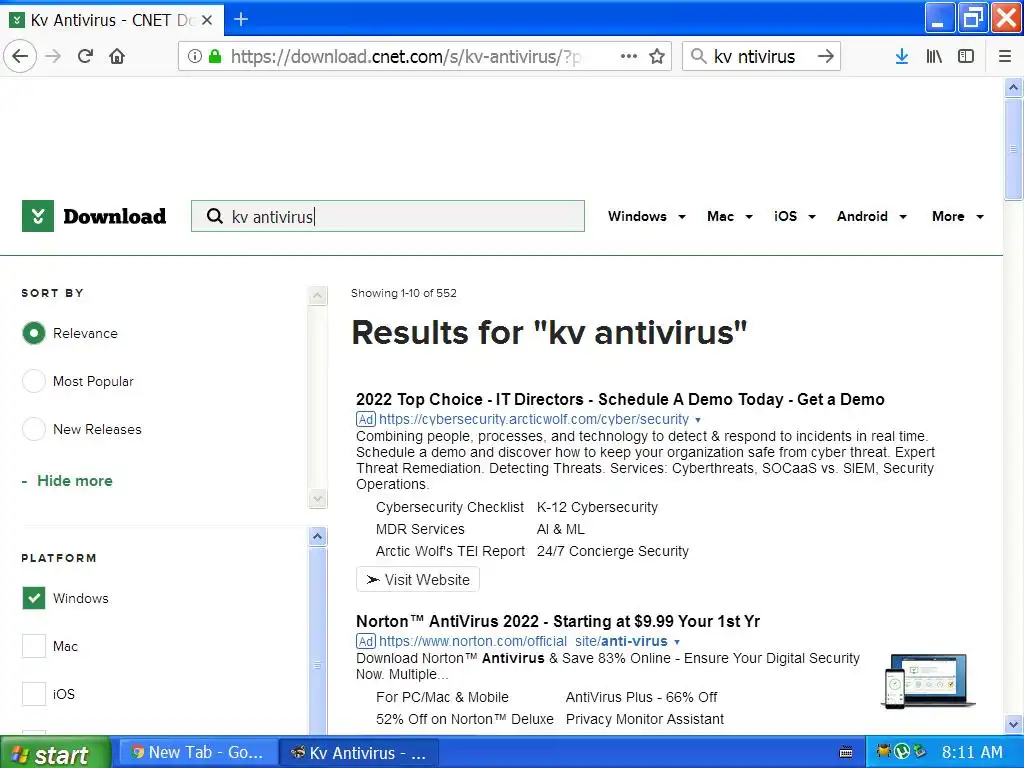Close the Kv Antivirus tab
The width and height of the screenshot is (1024, 768).
[207, 20]
